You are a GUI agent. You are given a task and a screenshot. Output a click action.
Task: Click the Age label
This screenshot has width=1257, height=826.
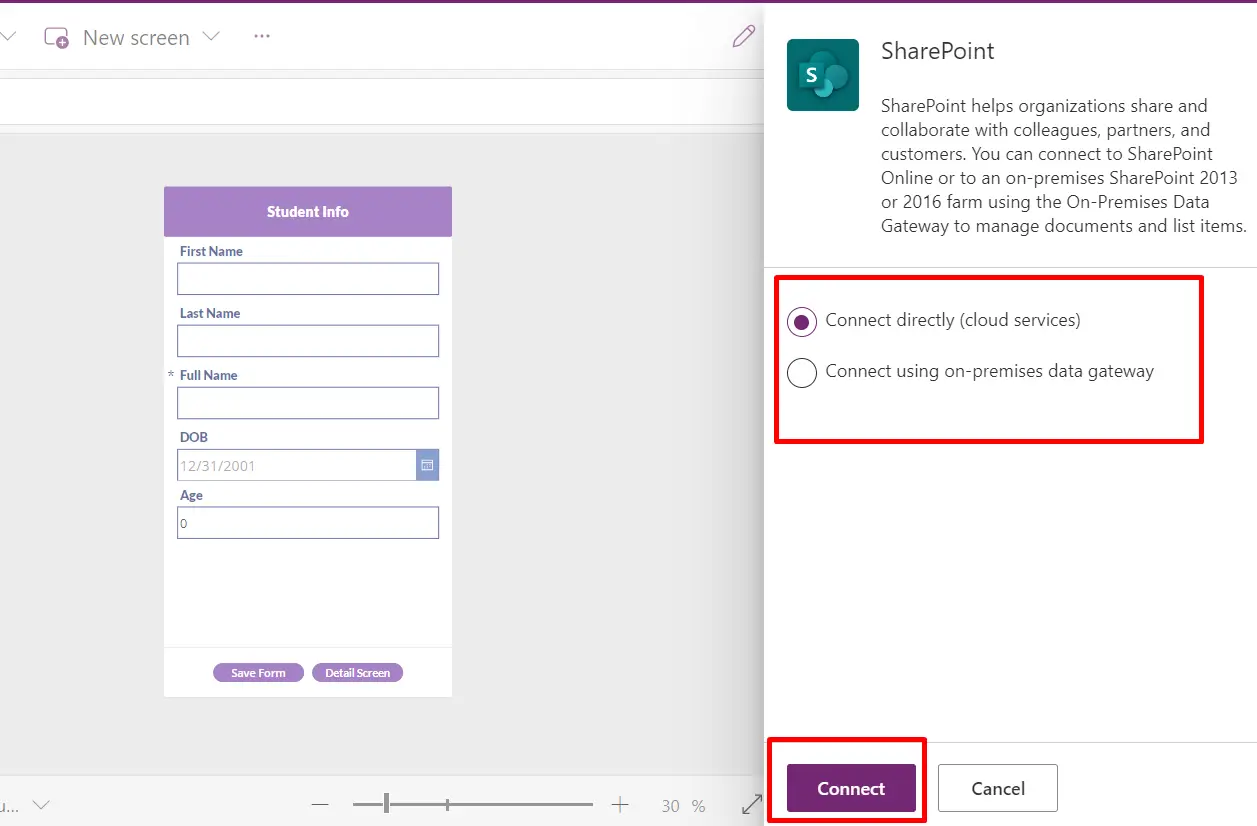pos(191,495)
